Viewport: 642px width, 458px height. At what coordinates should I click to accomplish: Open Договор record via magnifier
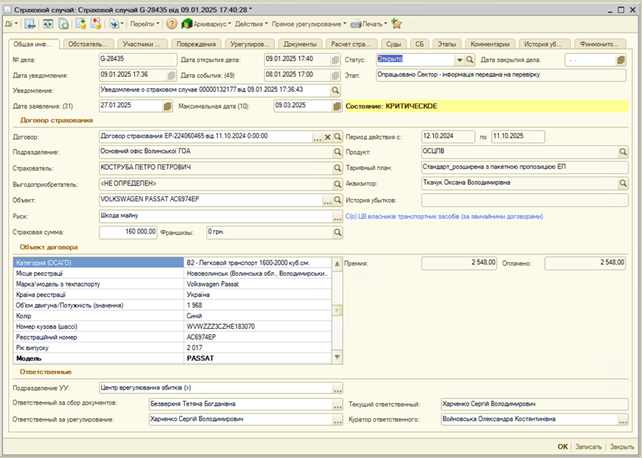point(337,137)
